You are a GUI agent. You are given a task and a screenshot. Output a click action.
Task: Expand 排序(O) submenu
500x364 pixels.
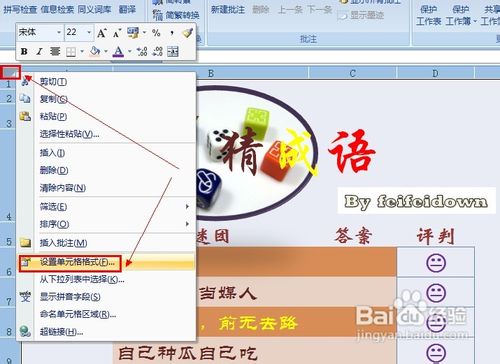[x=106, y=224]
